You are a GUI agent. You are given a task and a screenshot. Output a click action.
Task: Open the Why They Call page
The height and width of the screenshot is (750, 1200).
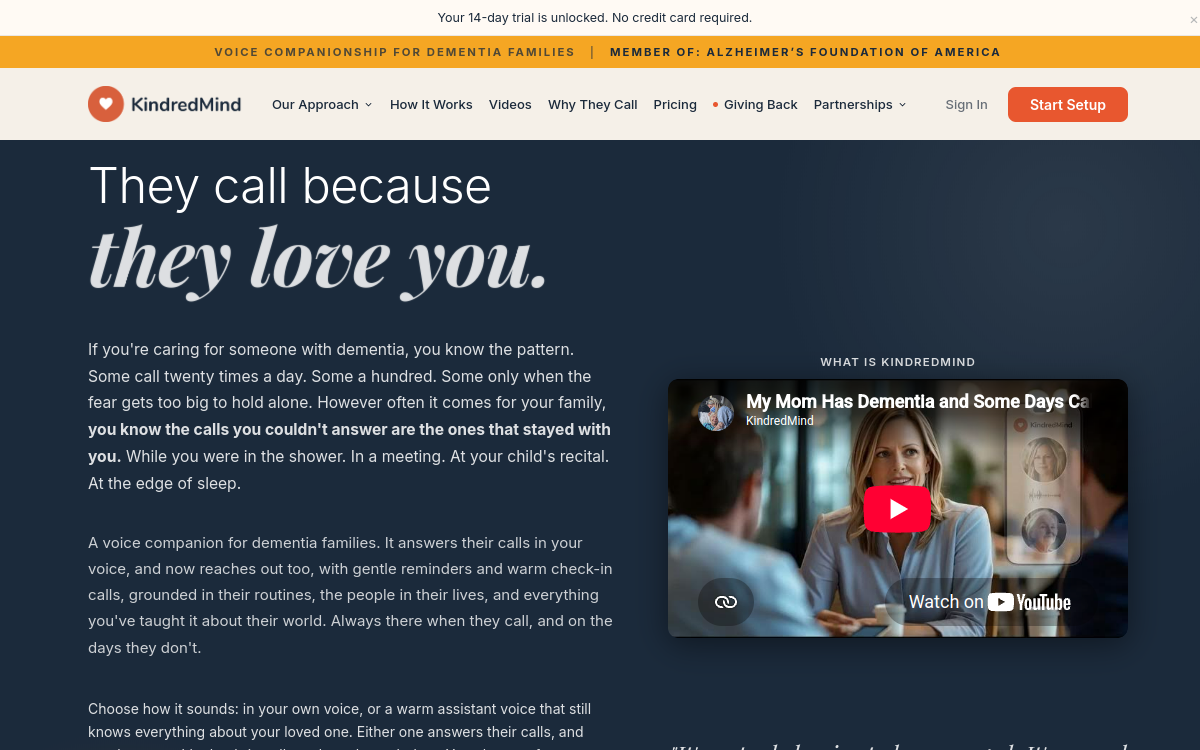pyautogui.click(x=592, y=105)
